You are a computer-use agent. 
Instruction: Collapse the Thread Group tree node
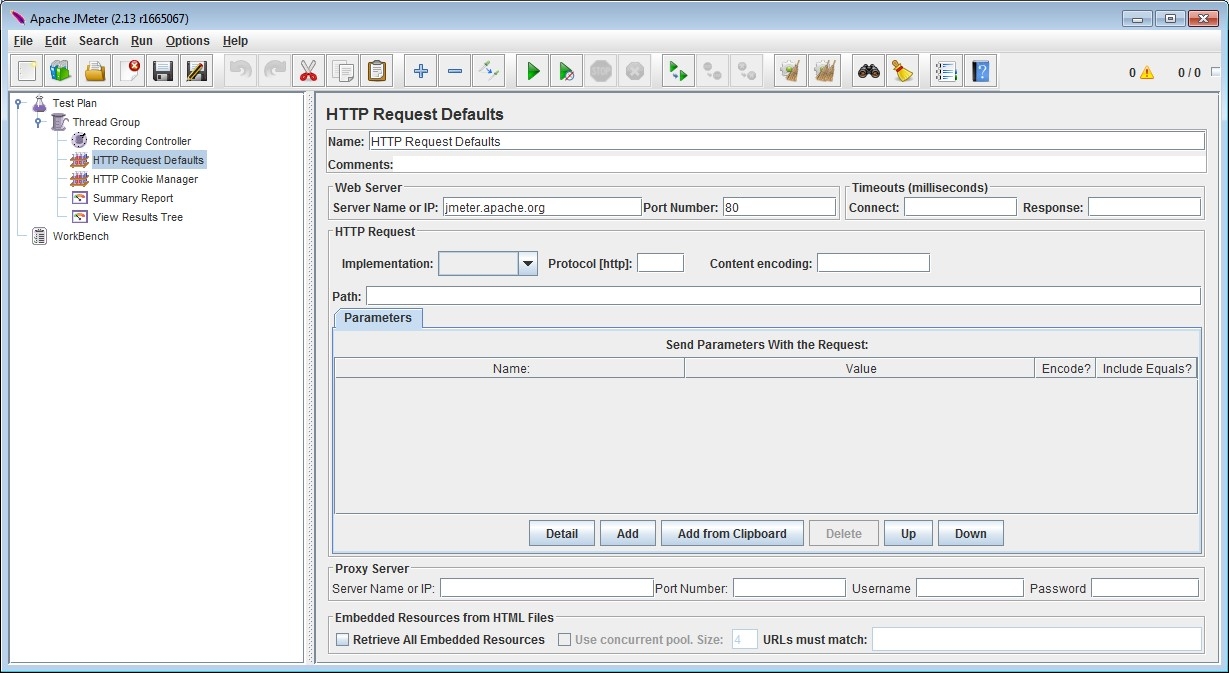pyautogui.click(x=39, y=122)
